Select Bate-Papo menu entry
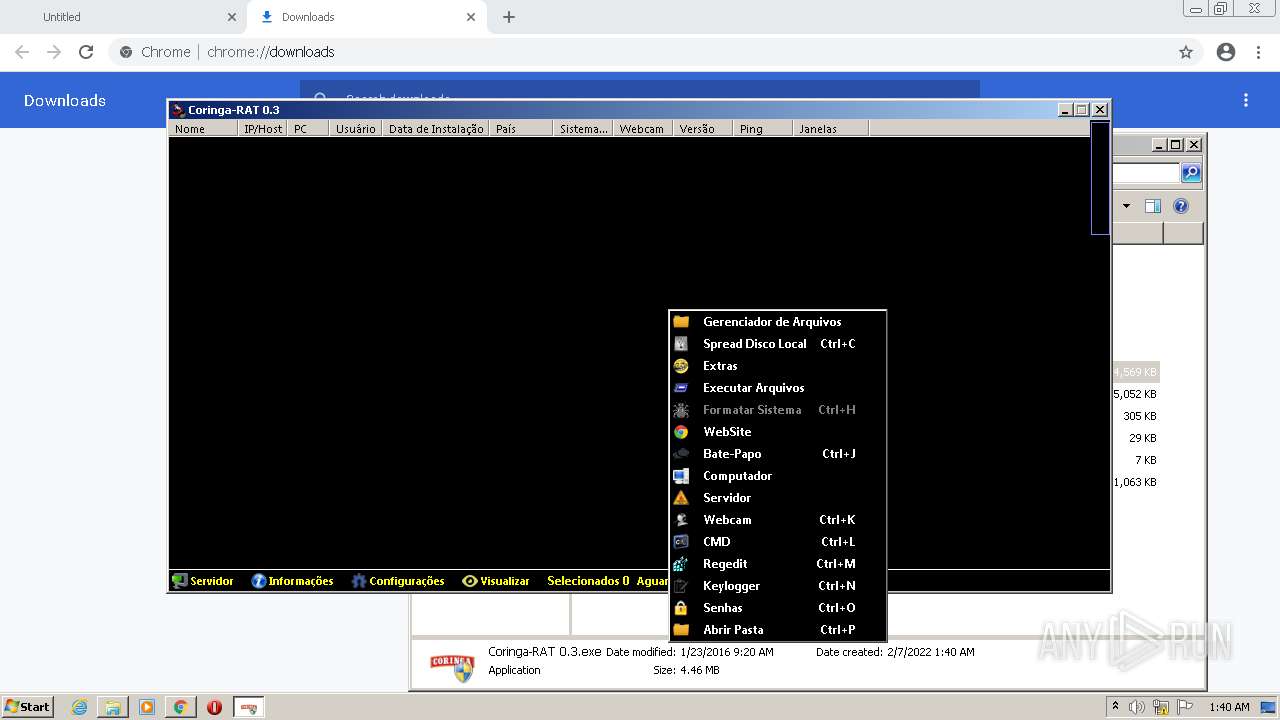 coord(777,454)
